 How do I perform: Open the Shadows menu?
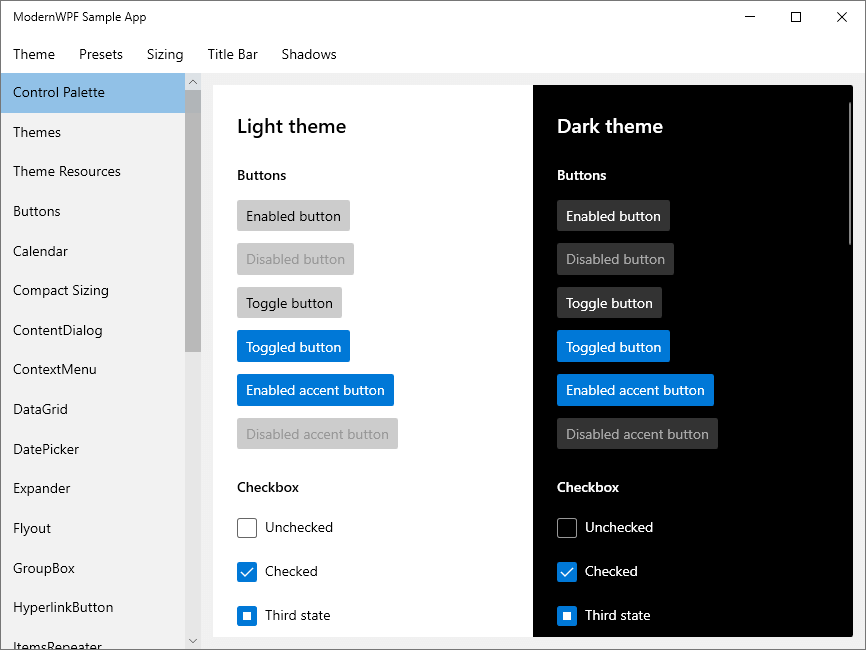309,54
